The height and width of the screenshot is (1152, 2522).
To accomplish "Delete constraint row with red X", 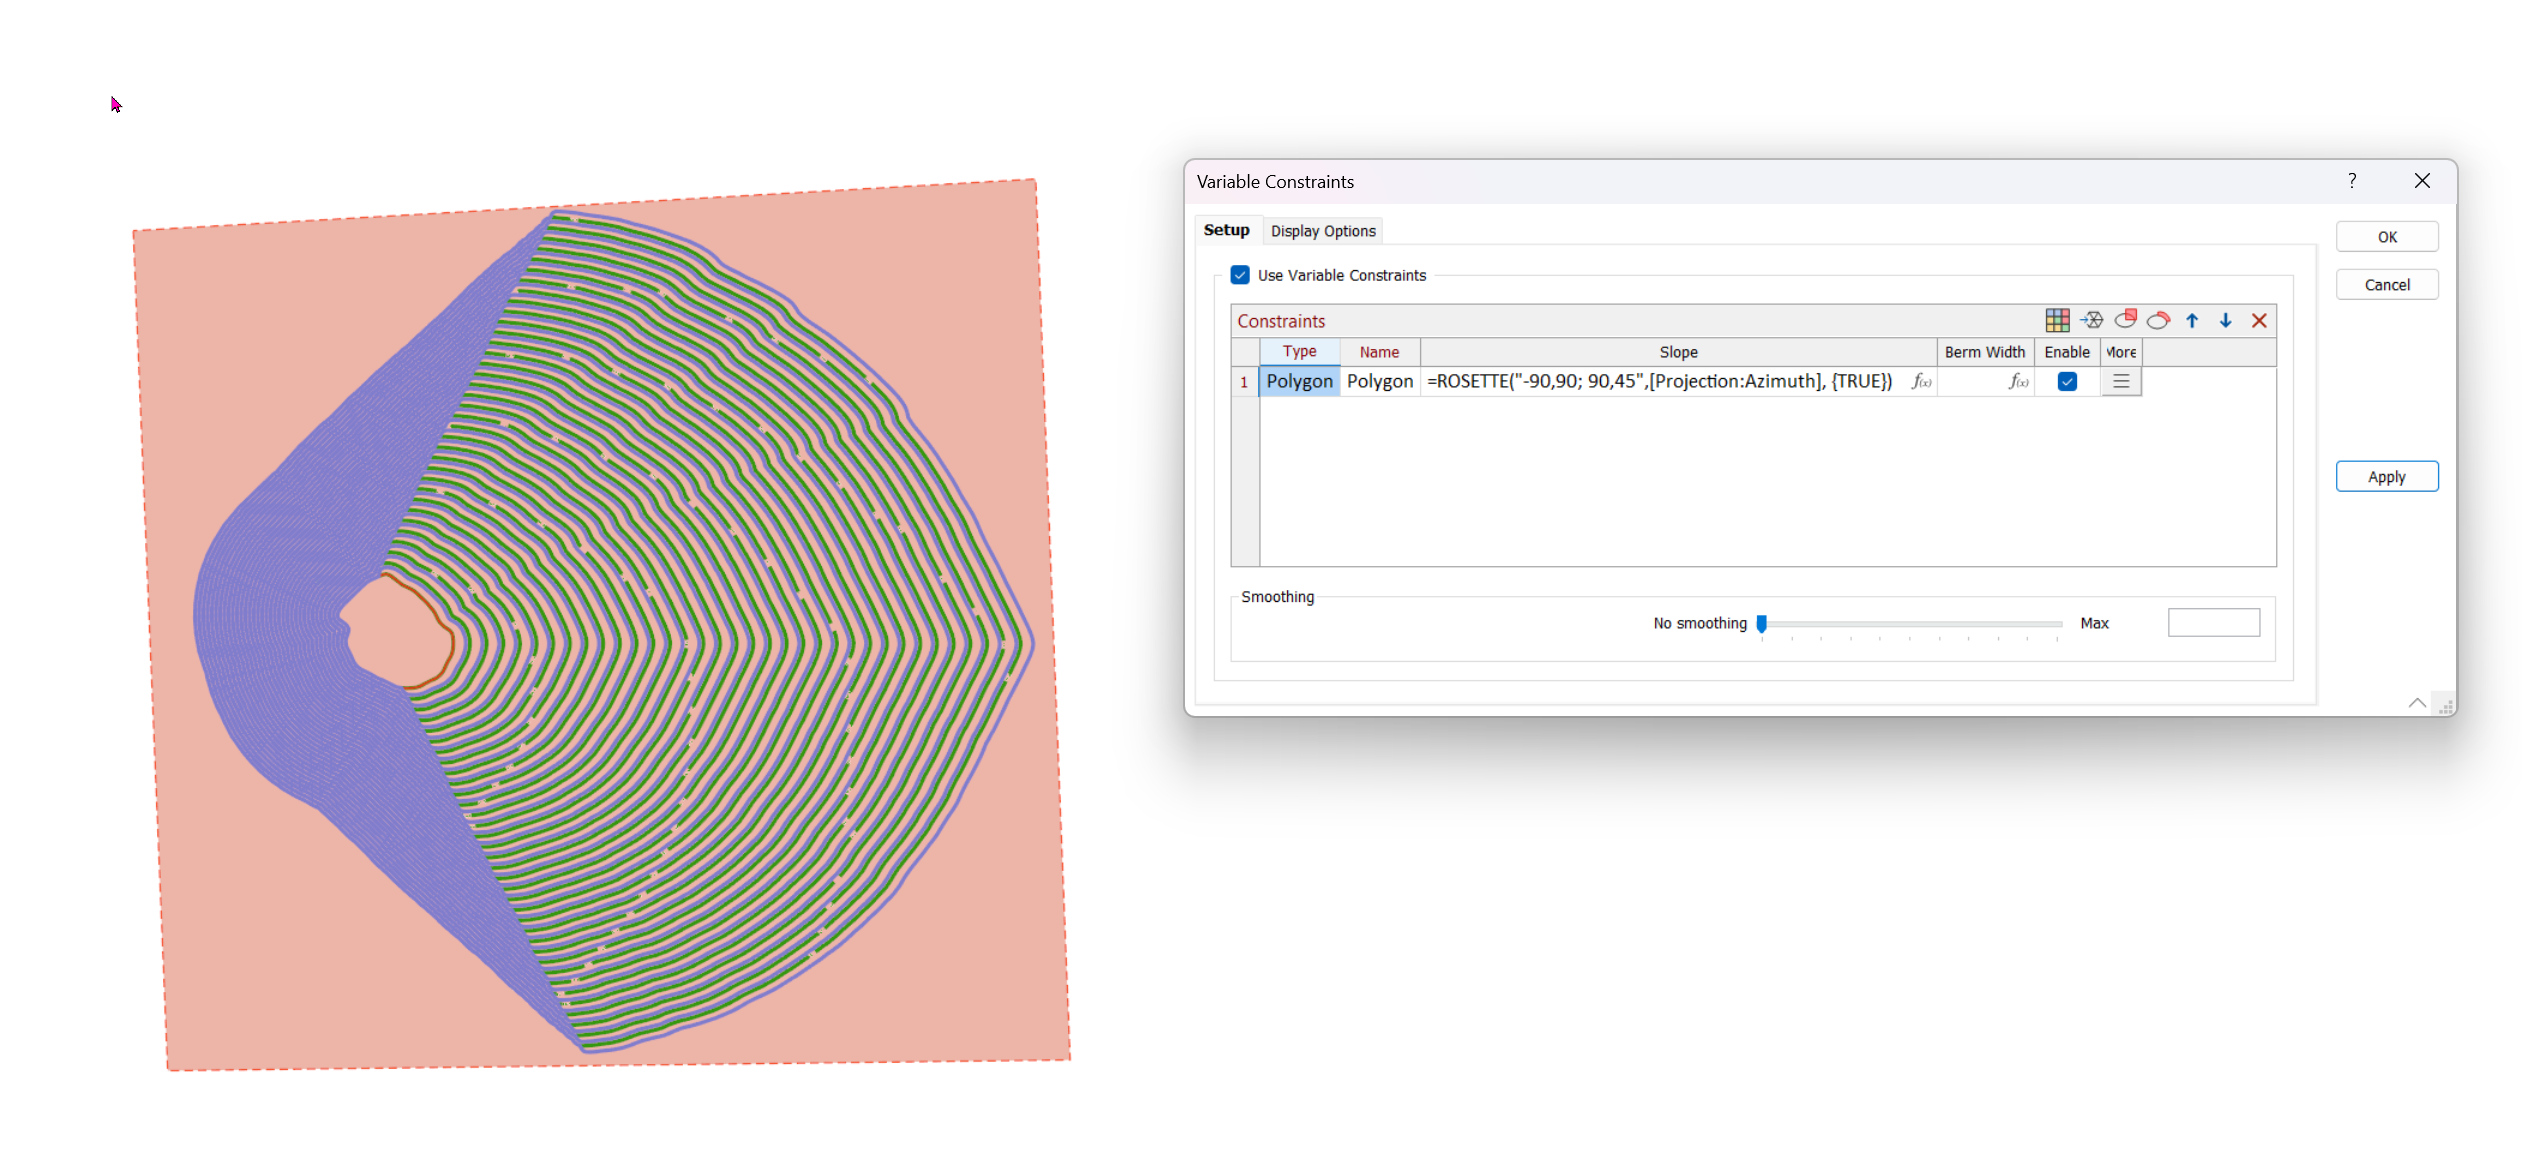I will coord(2259,320).
